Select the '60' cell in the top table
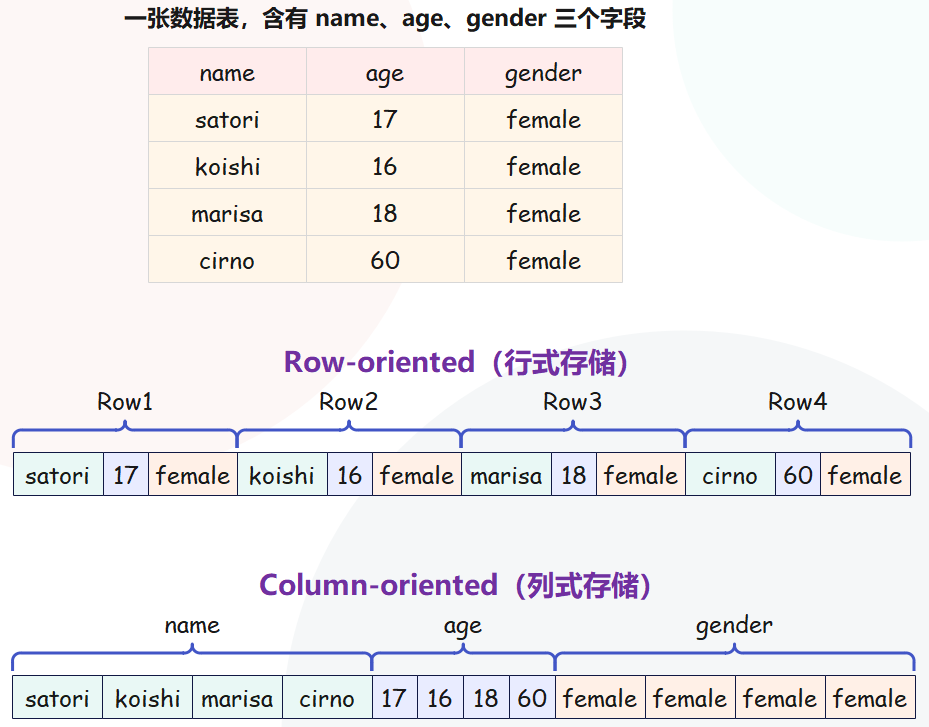Viewport: 929px width, 727px height. (385, 261)
